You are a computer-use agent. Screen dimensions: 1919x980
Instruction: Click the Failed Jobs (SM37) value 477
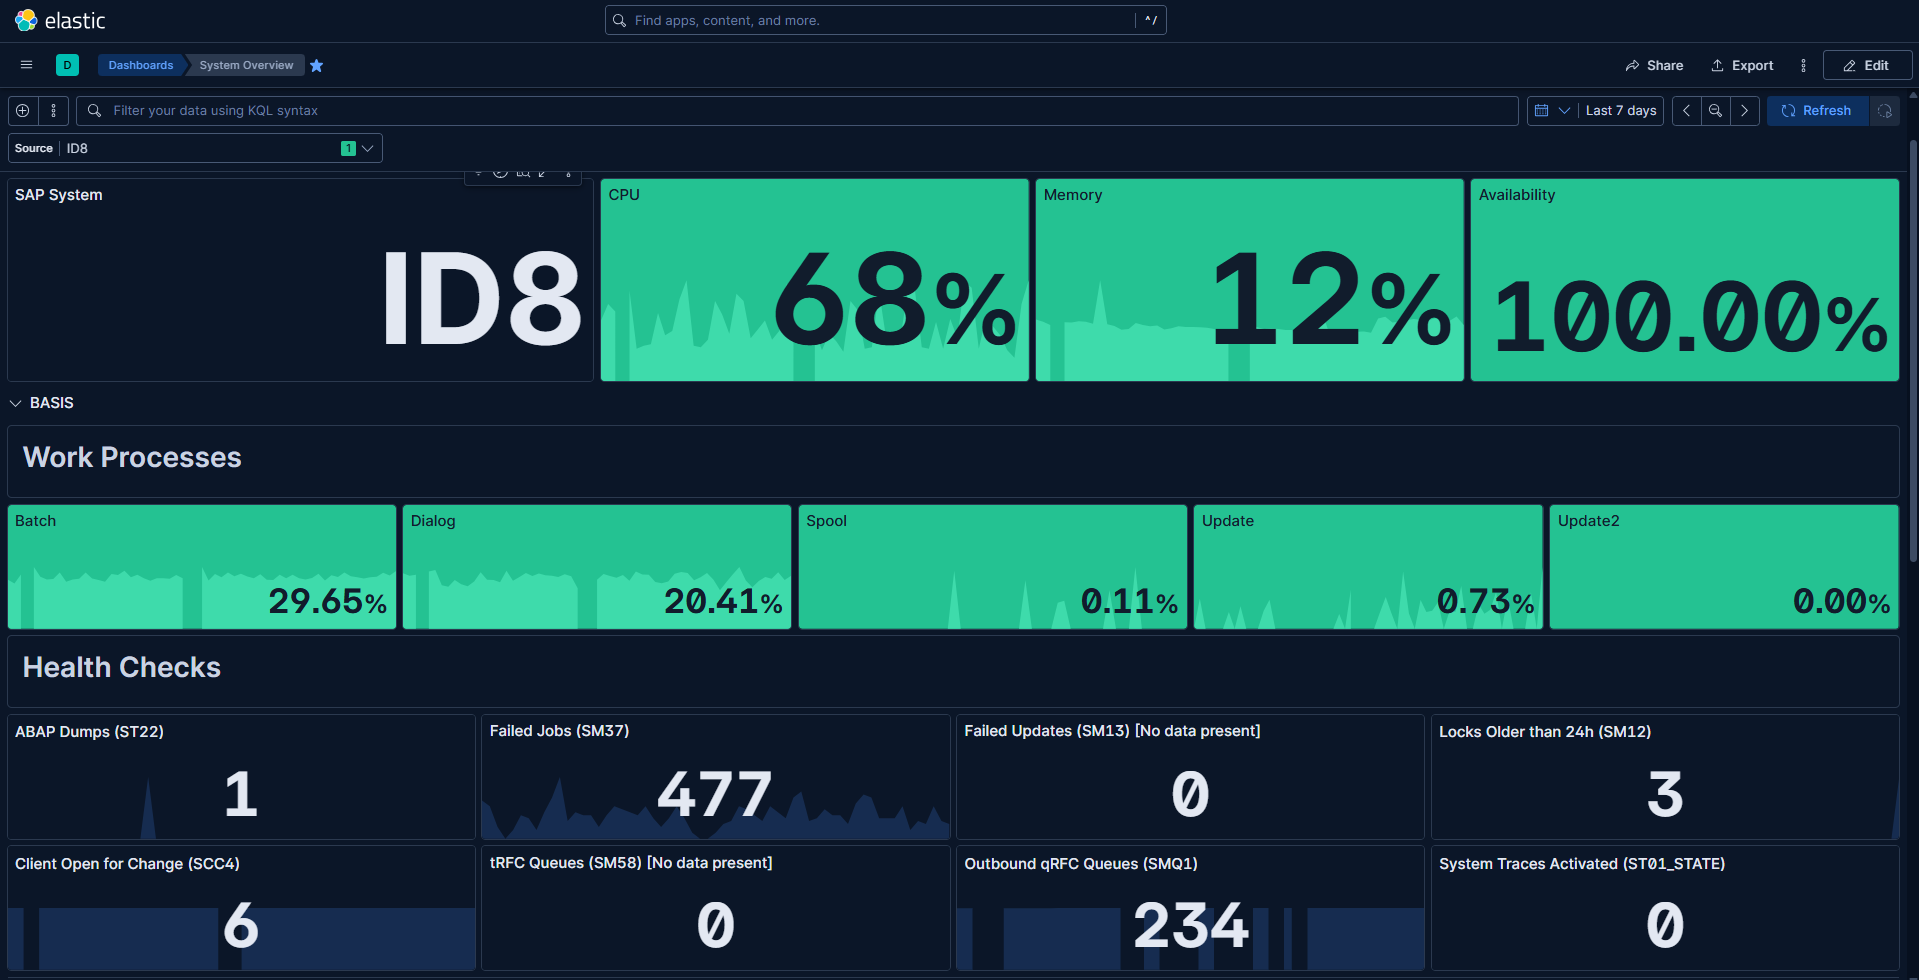(715, 795)
